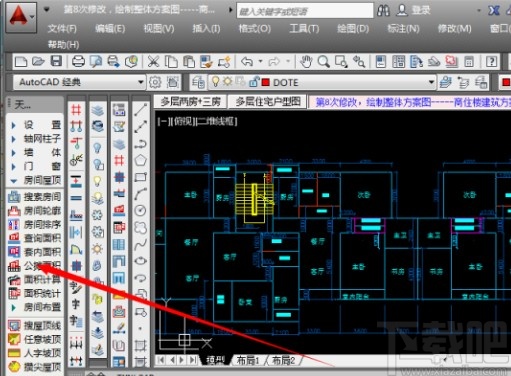Viewport: 511px width, 376px height.
Task: Run the 面积统计 command
Action: coord(35,293)
